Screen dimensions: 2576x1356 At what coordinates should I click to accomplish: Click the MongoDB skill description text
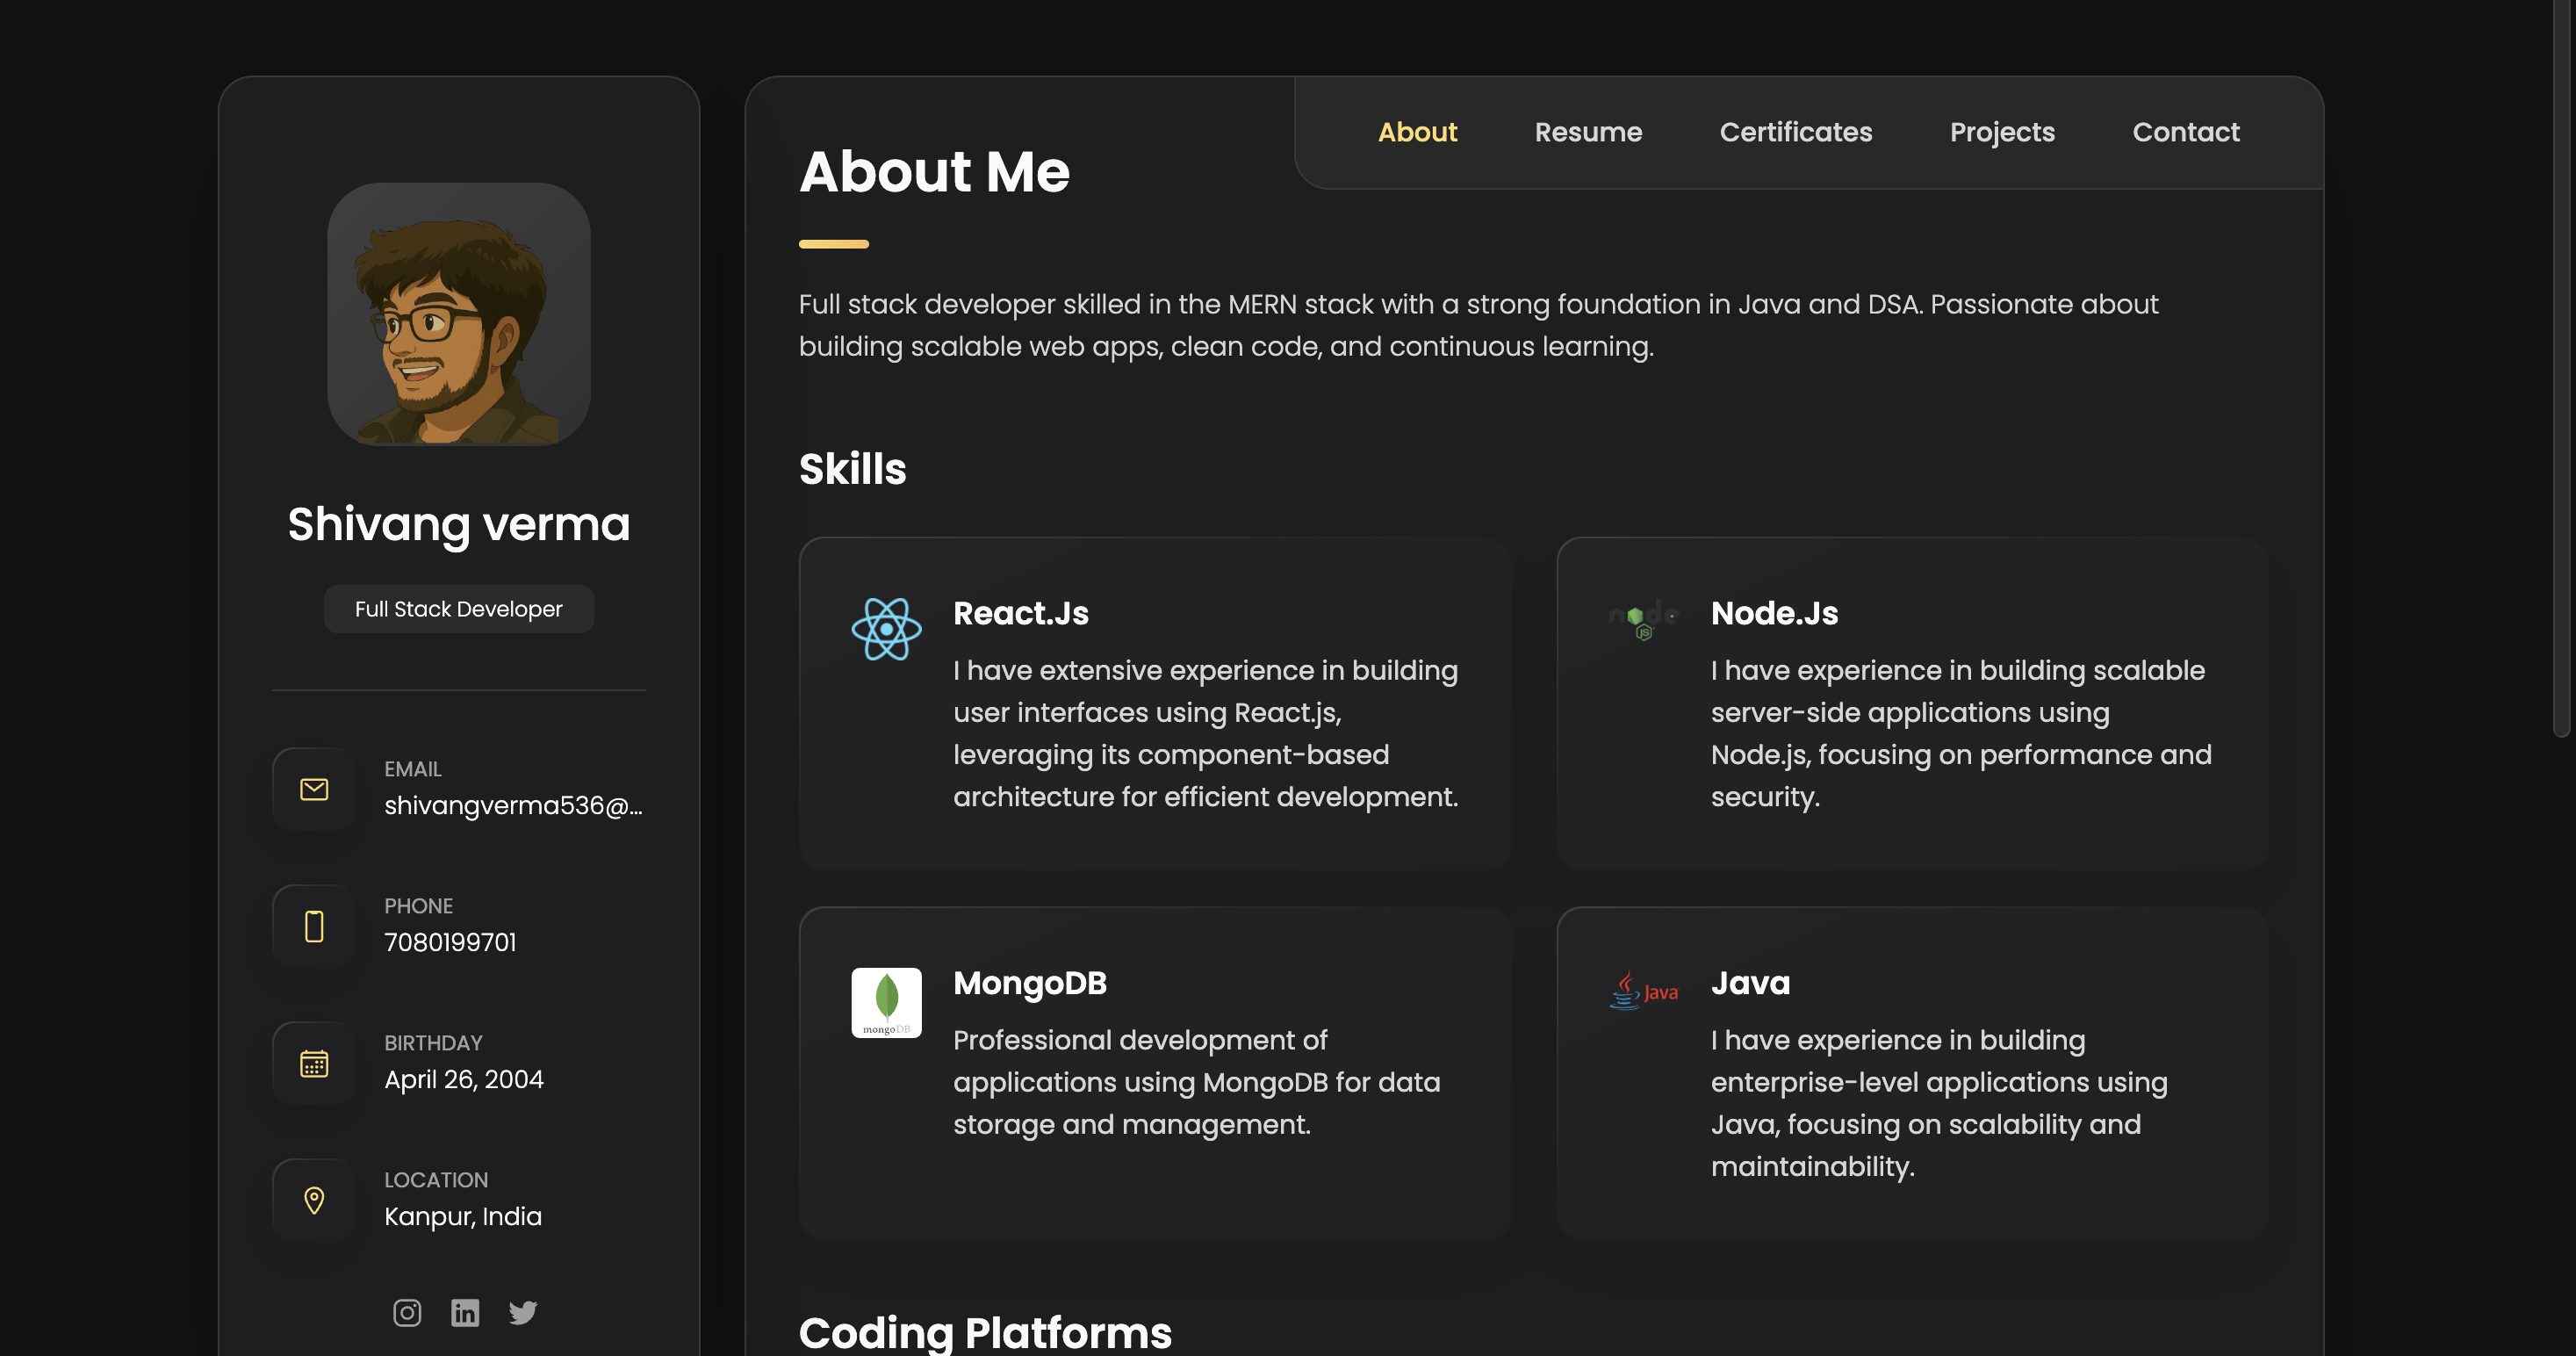coord(1197,1082)
